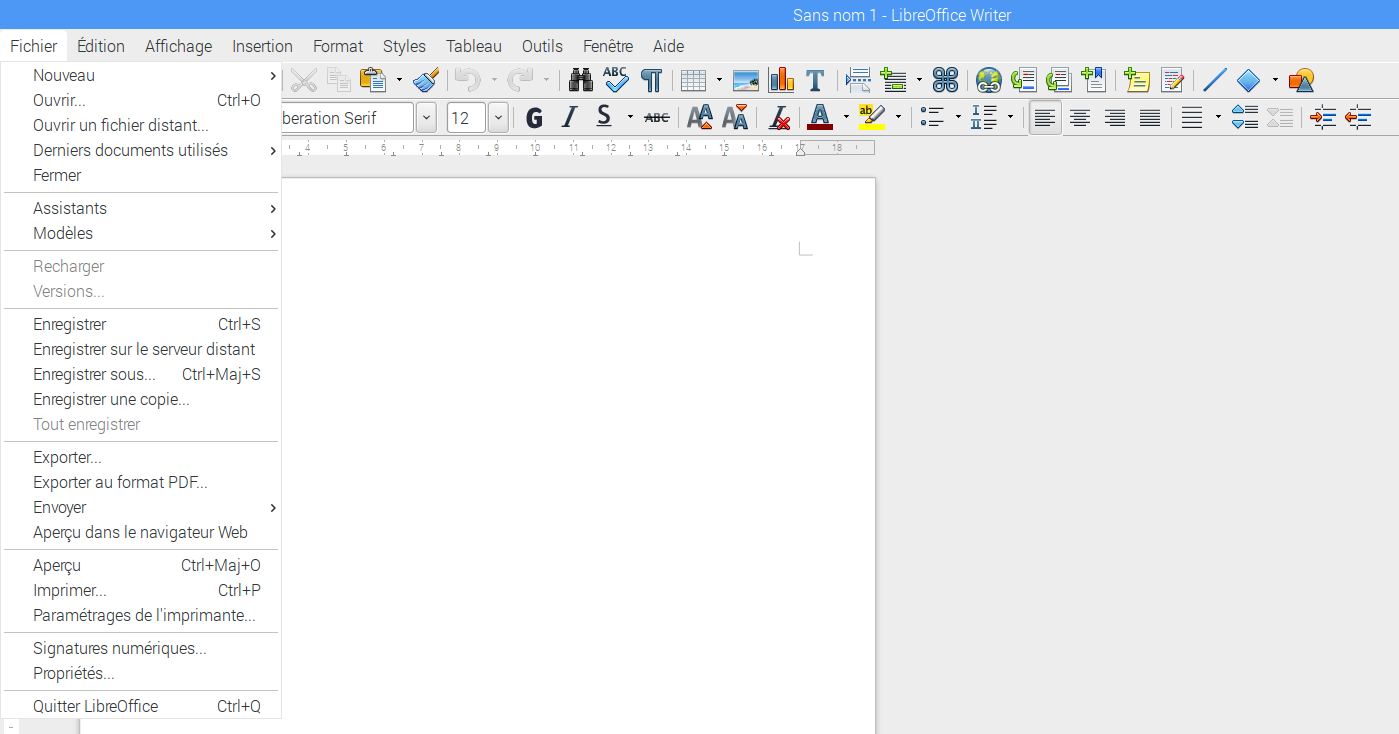The height and width of the screenshot is (734, 1399).
Task: Click the yellow highlighting color icon
Action: click(x=872, y=118)
